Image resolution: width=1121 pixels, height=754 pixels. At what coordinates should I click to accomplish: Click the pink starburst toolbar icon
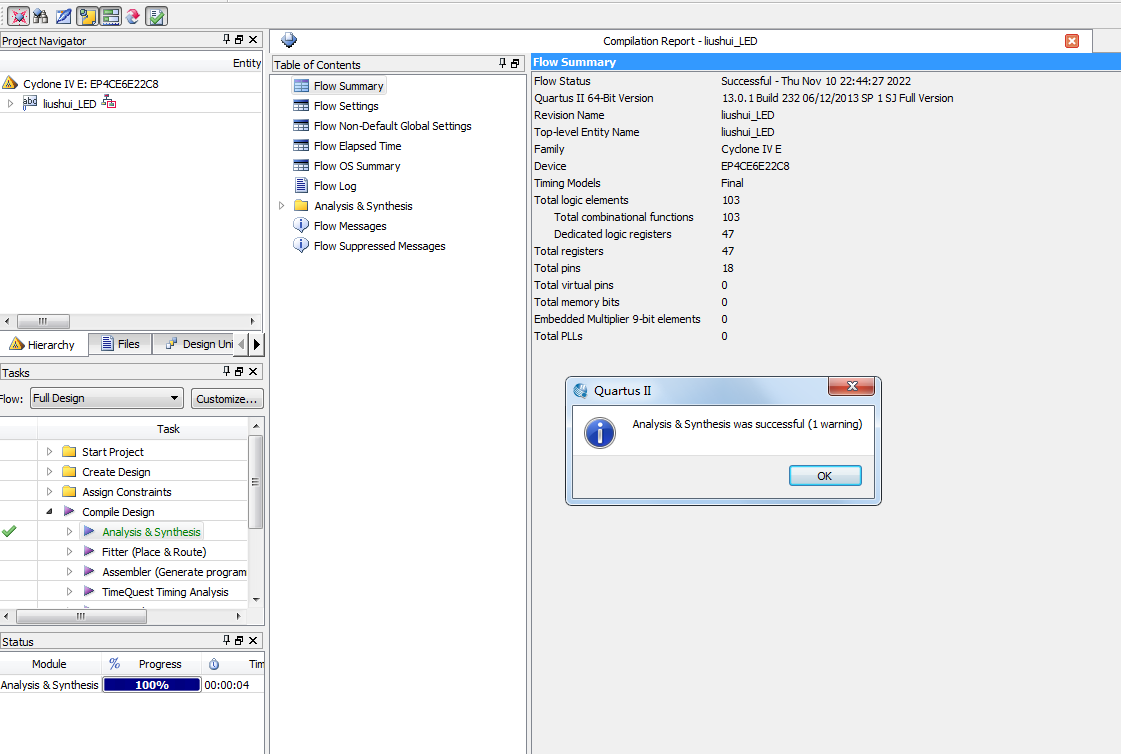click(19, 16)
